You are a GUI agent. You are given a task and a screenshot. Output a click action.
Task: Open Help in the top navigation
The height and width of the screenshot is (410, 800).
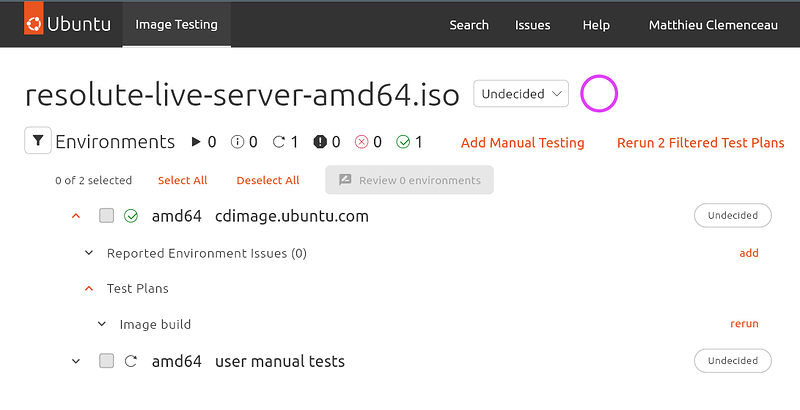[596, 25]
